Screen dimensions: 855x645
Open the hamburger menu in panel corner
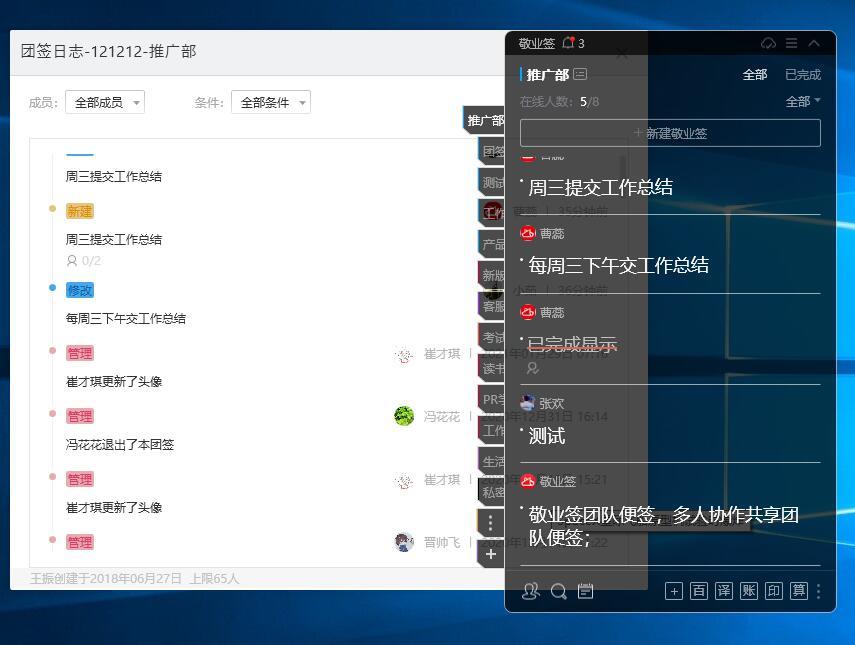pos(793,43)
